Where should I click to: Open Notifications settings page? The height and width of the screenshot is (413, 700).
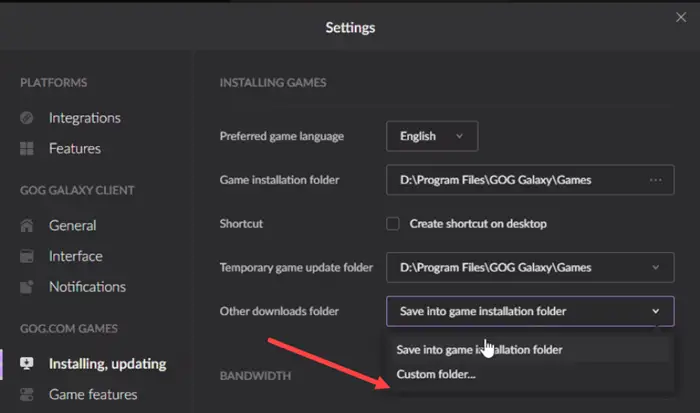click(87, 287)
